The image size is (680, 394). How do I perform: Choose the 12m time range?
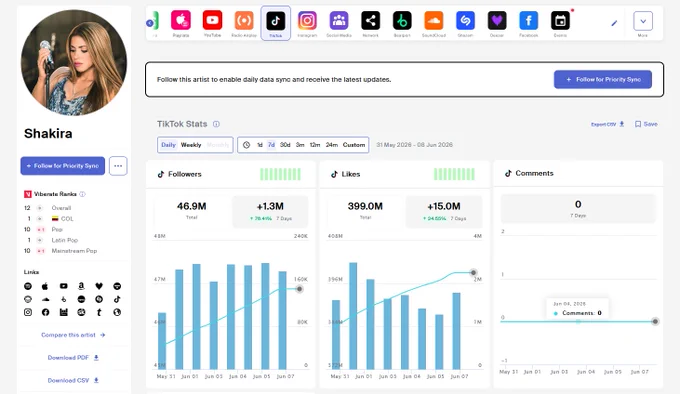315,145
